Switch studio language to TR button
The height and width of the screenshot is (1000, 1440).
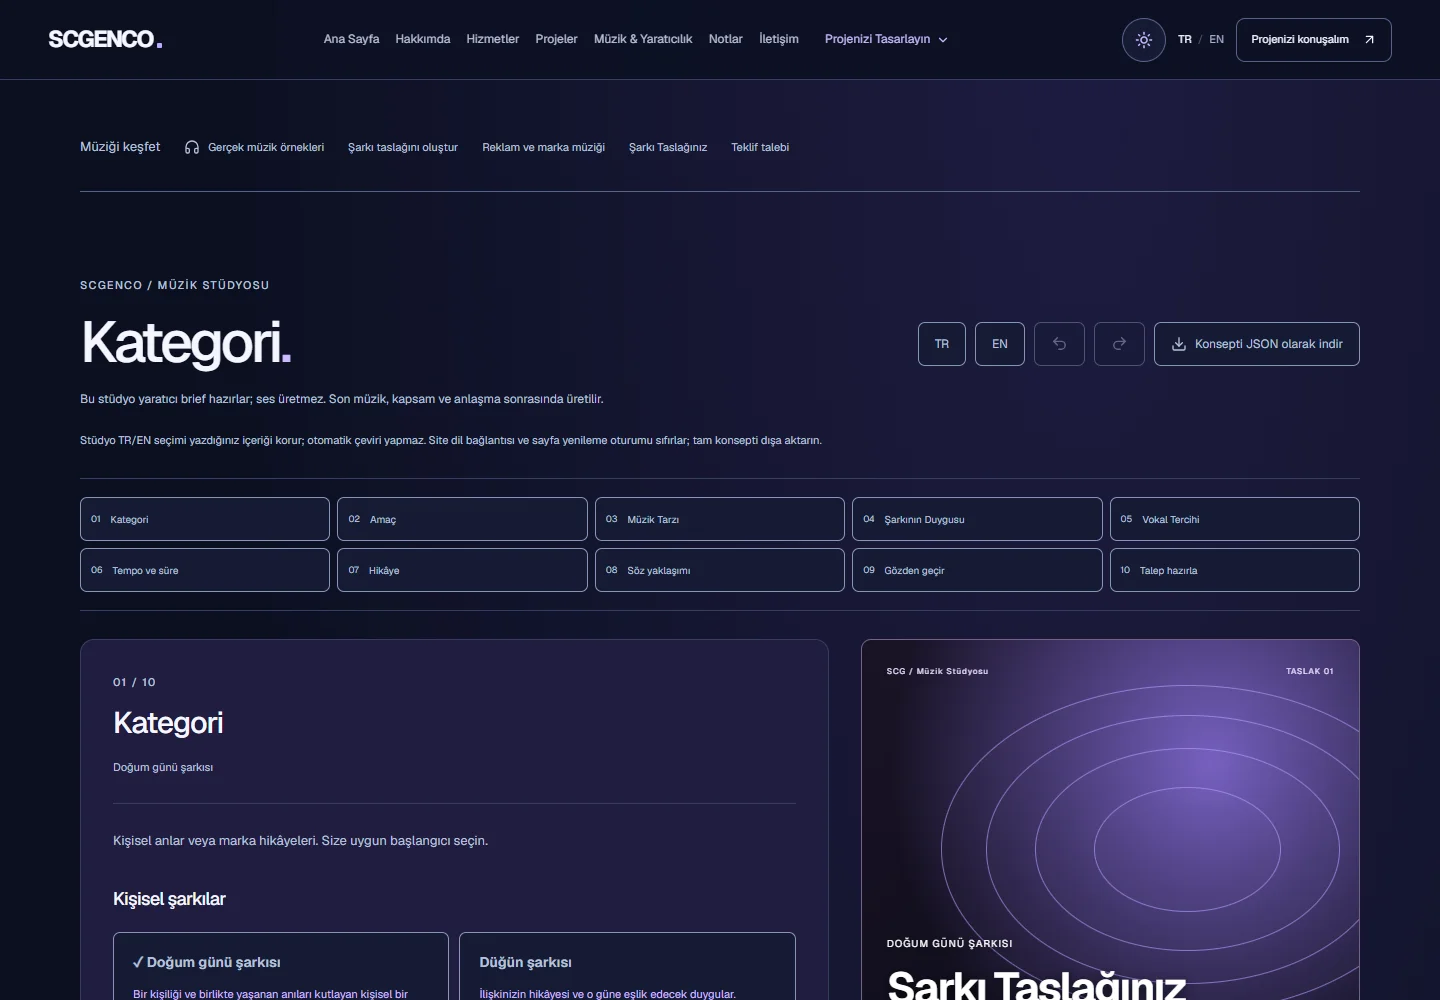(942, 344)
